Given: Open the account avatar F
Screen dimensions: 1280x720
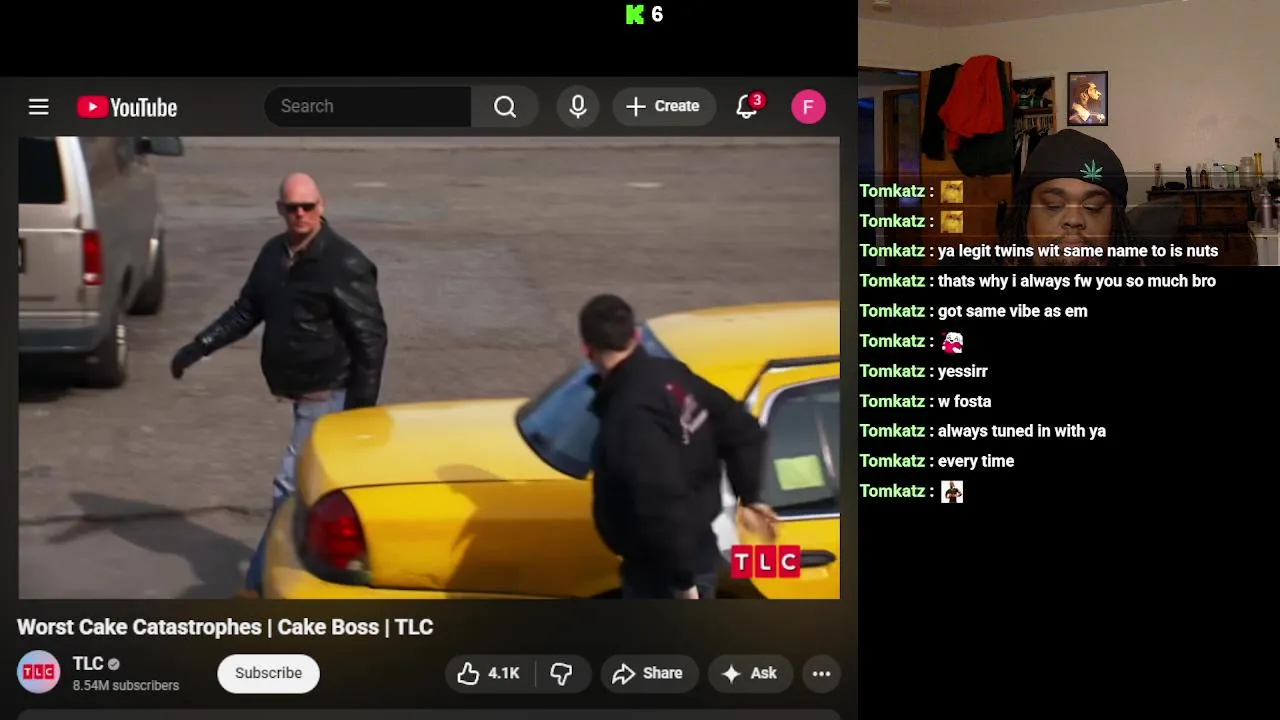Looking at the screenshot, I should click(808, 107).
